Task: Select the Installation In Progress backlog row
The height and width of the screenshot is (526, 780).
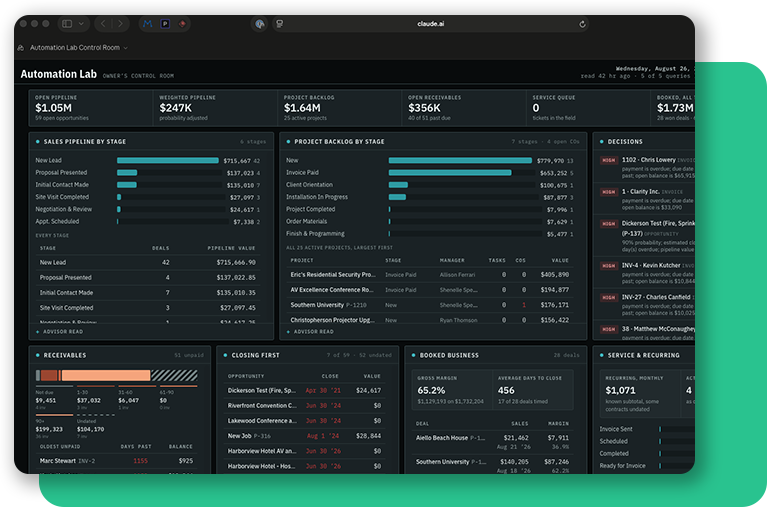Action: point(430,197)
